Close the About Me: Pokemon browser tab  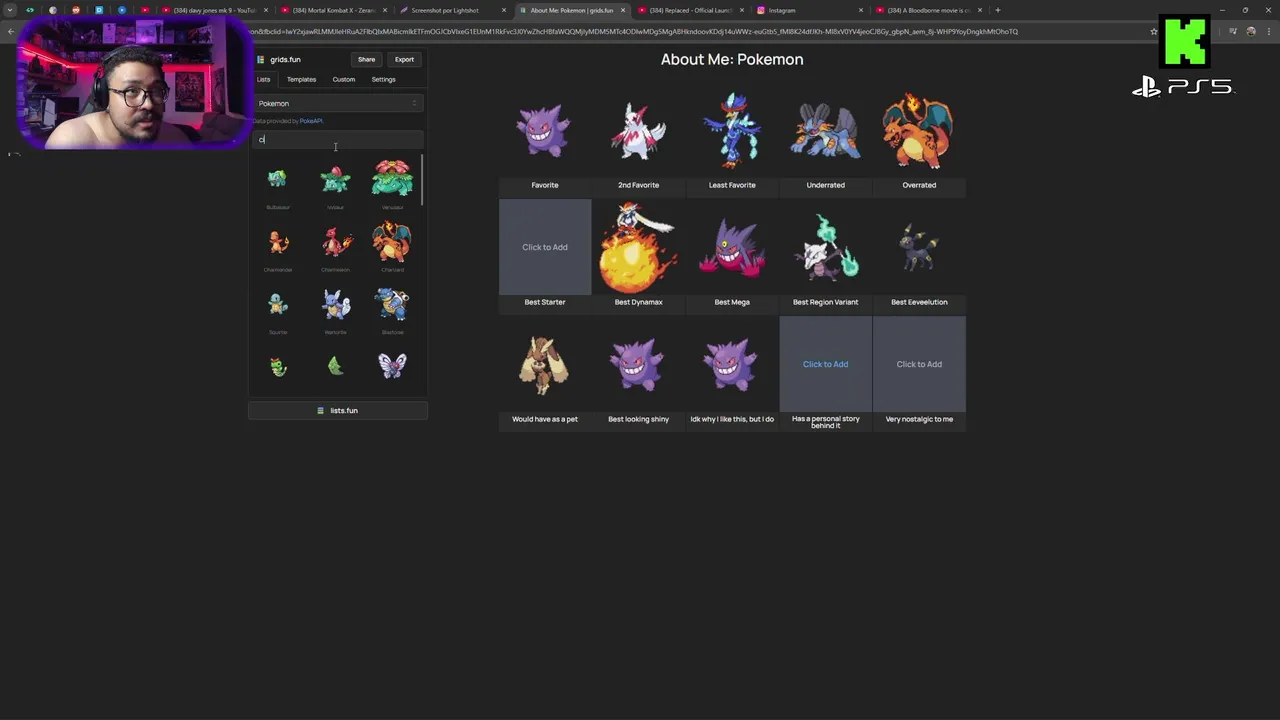pos(624,10)
